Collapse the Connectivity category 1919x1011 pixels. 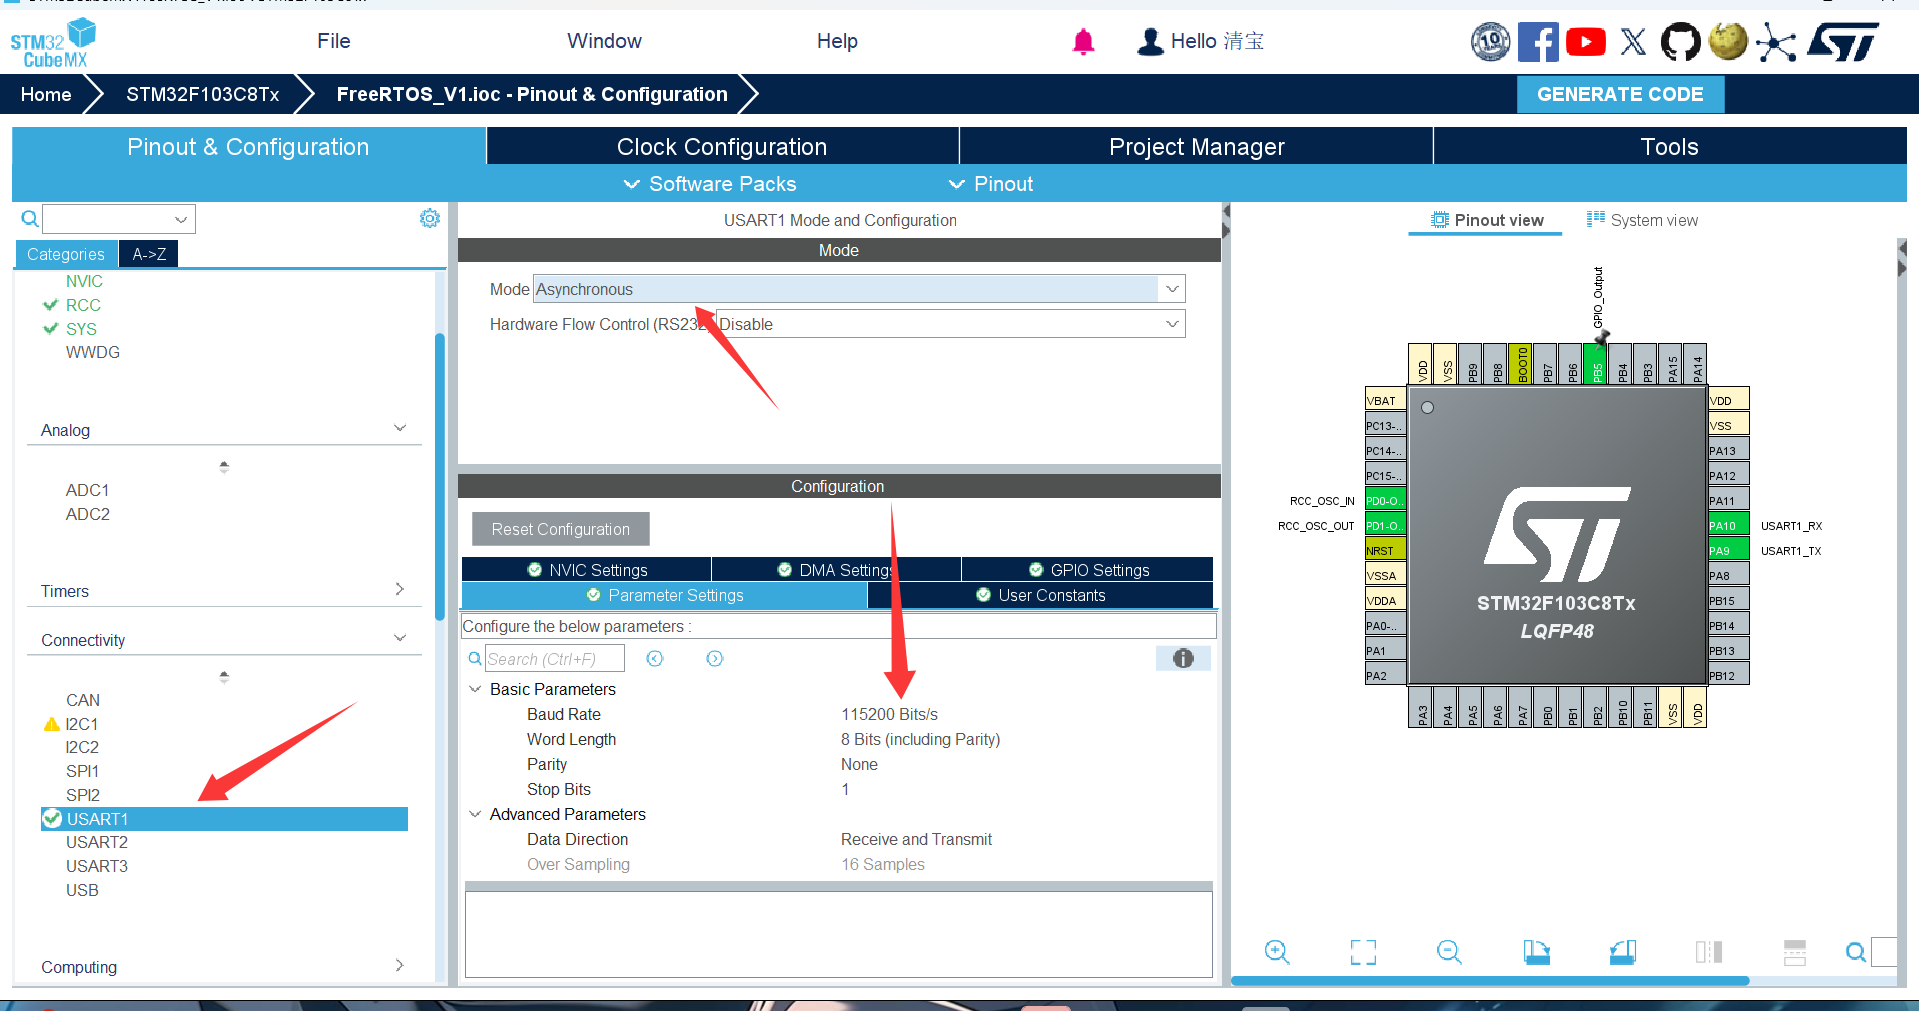(x=400, y=639)
